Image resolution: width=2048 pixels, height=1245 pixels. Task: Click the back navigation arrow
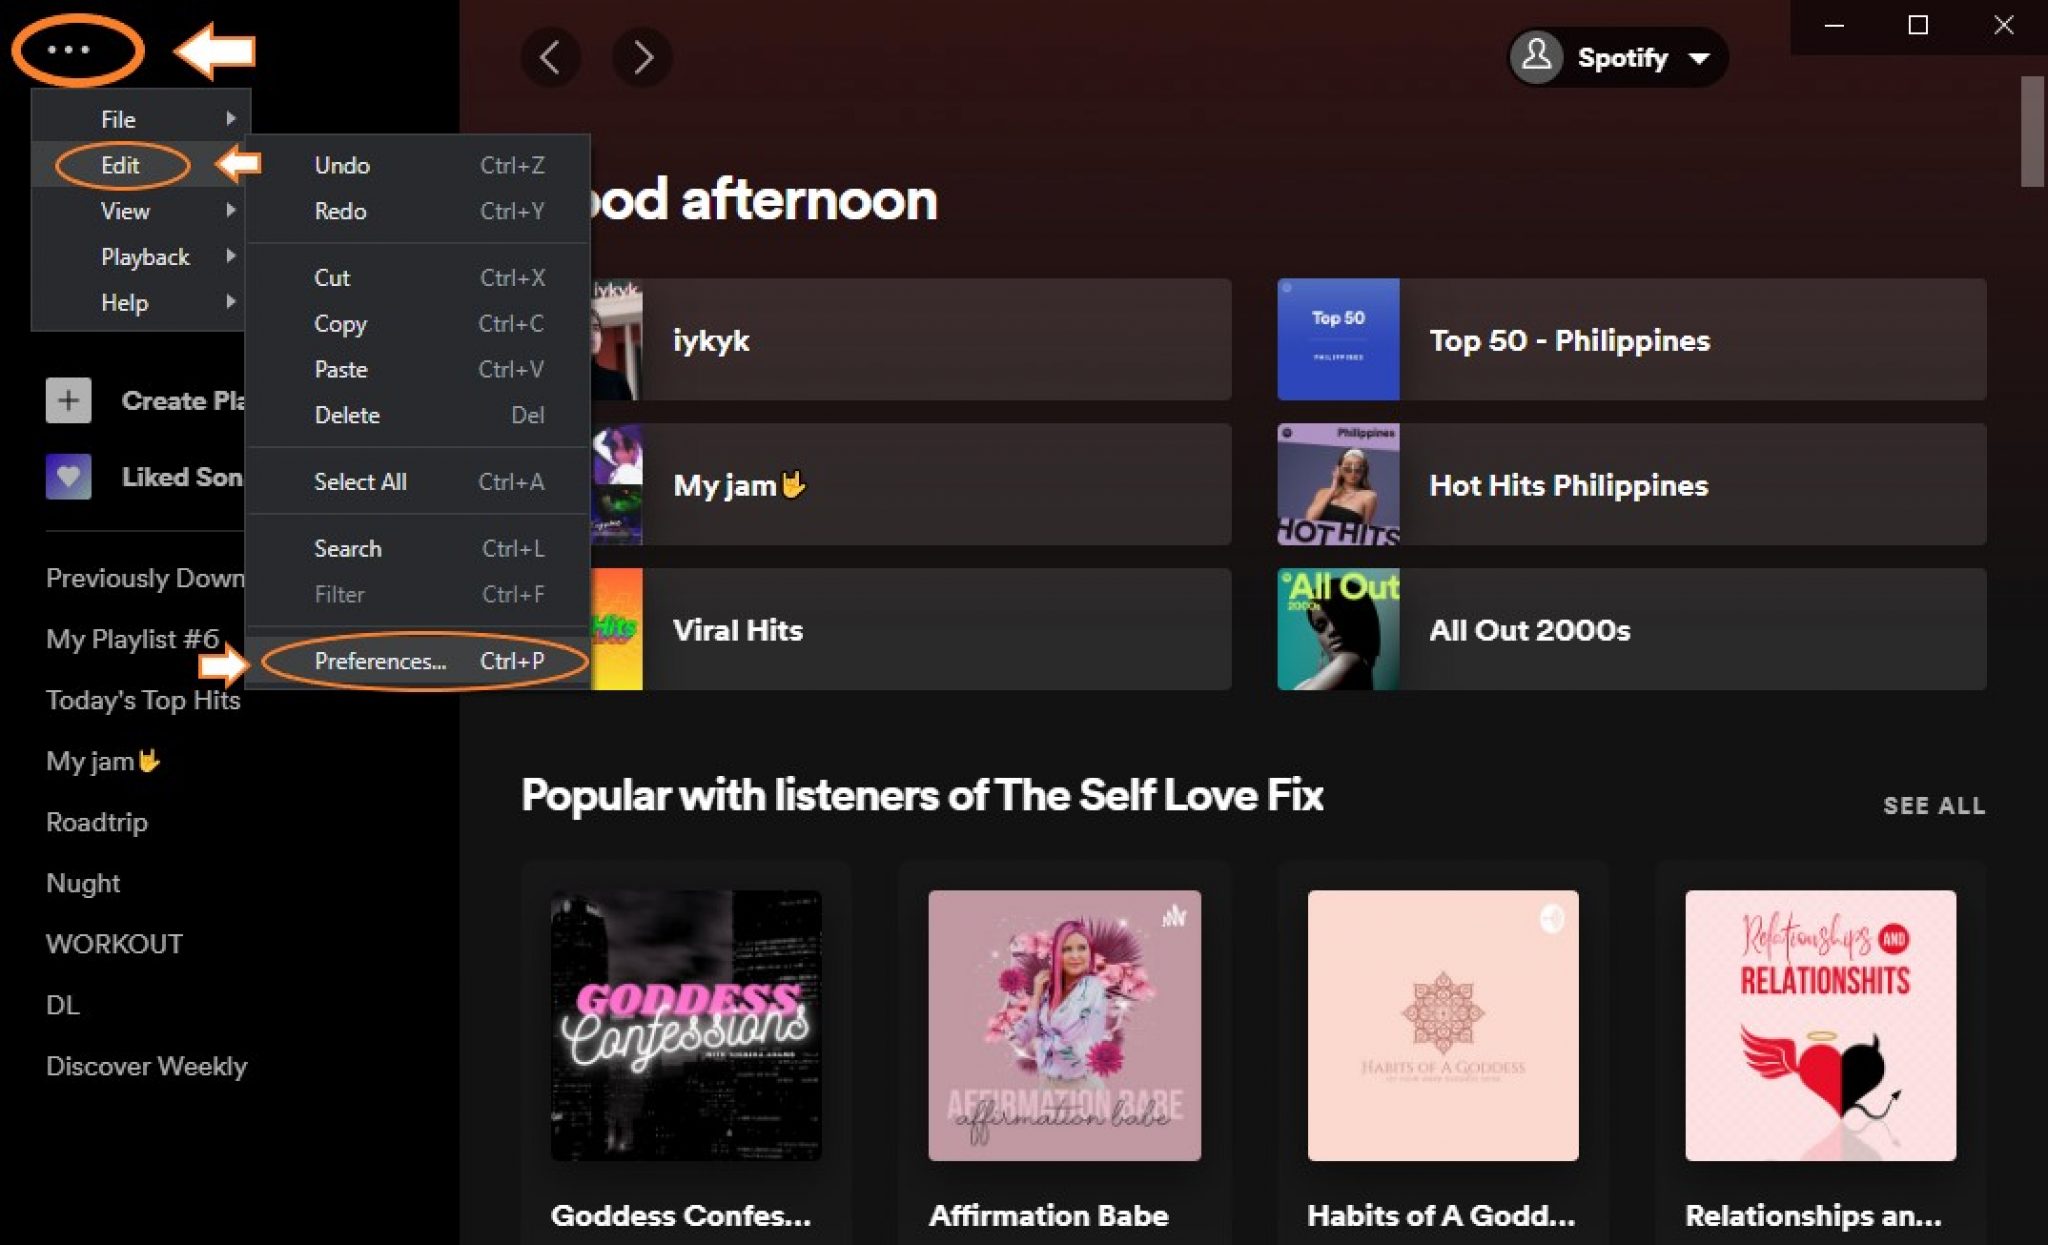click(551, 57)
